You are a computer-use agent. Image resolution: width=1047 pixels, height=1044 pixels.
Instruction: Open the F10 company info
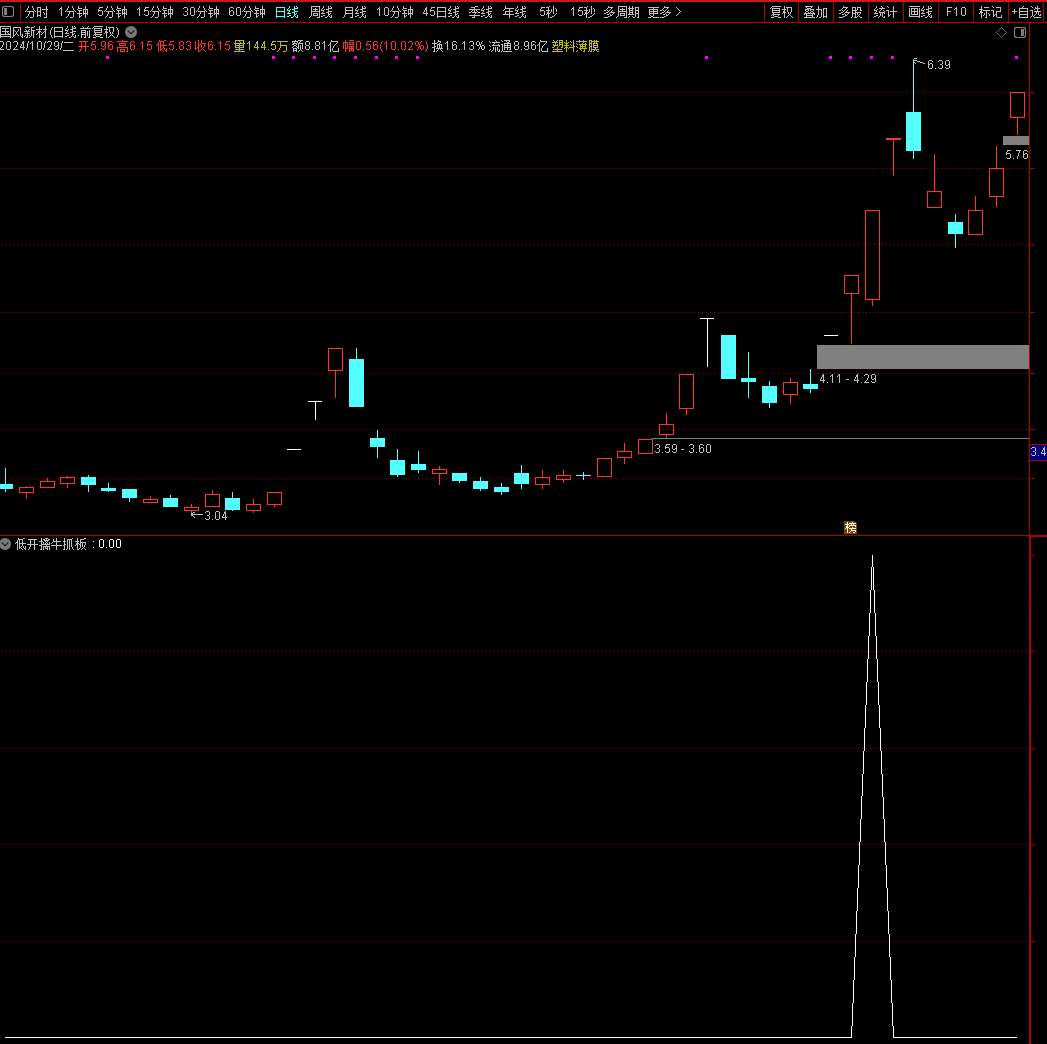tap(956, 12)
